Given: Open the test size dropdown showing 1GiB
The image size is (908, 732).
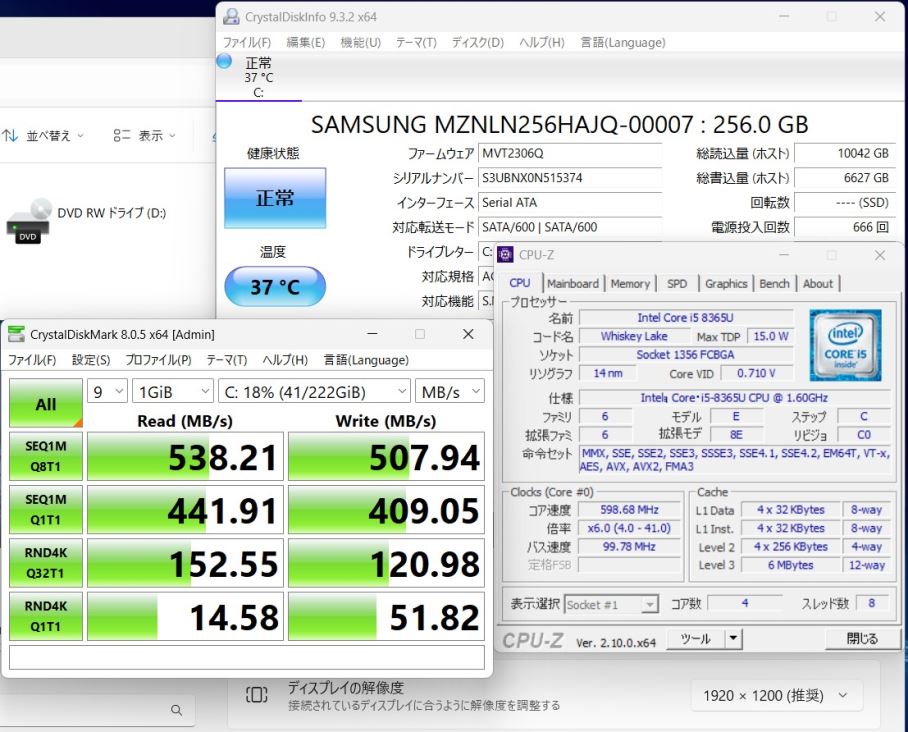Looking at the screenshot, I should (x=173, y=392).
